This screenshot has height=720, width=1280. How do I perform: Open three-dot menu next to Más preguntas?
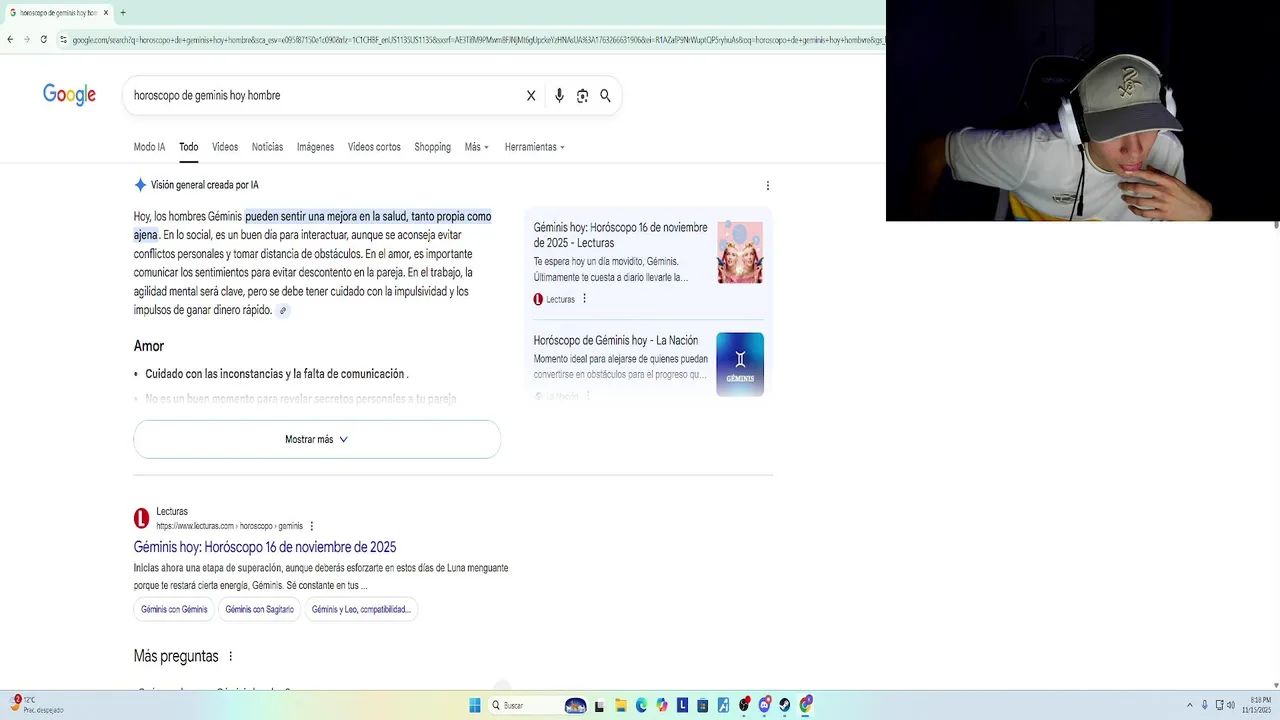pyautogui.click(x=230, y=656)
